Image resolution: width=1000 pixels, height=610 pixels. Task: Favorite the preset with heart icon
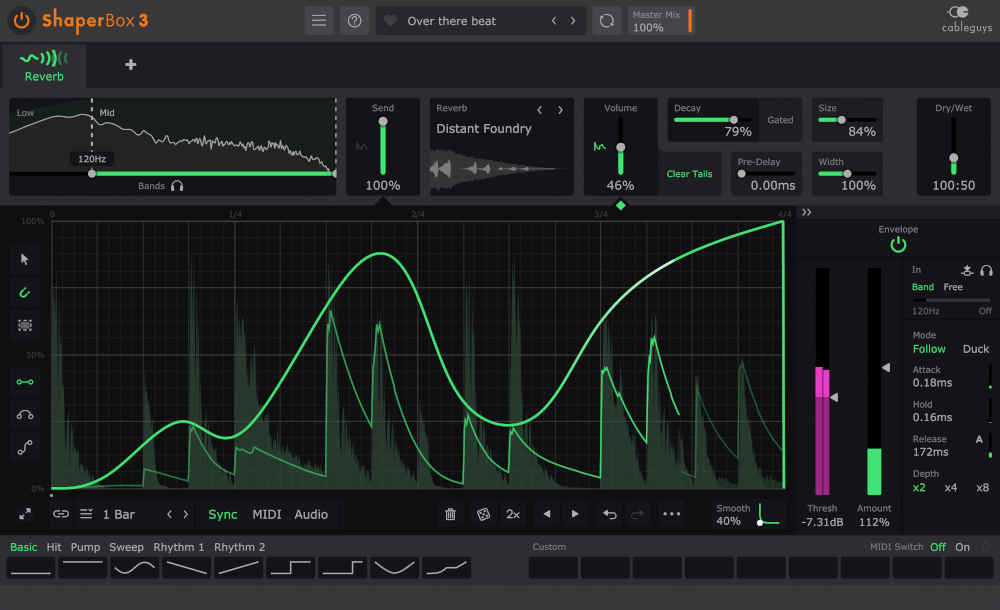pyautogui.click(x=391, y=21)
